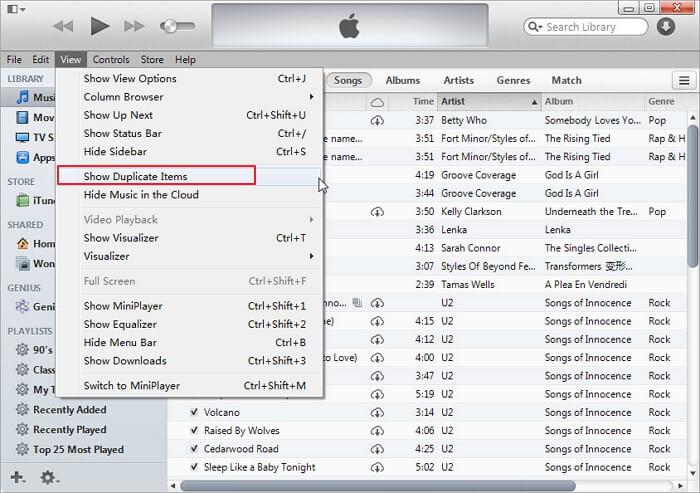
Task: Open the Recently Added playlist
Action: tap(70, 409)
